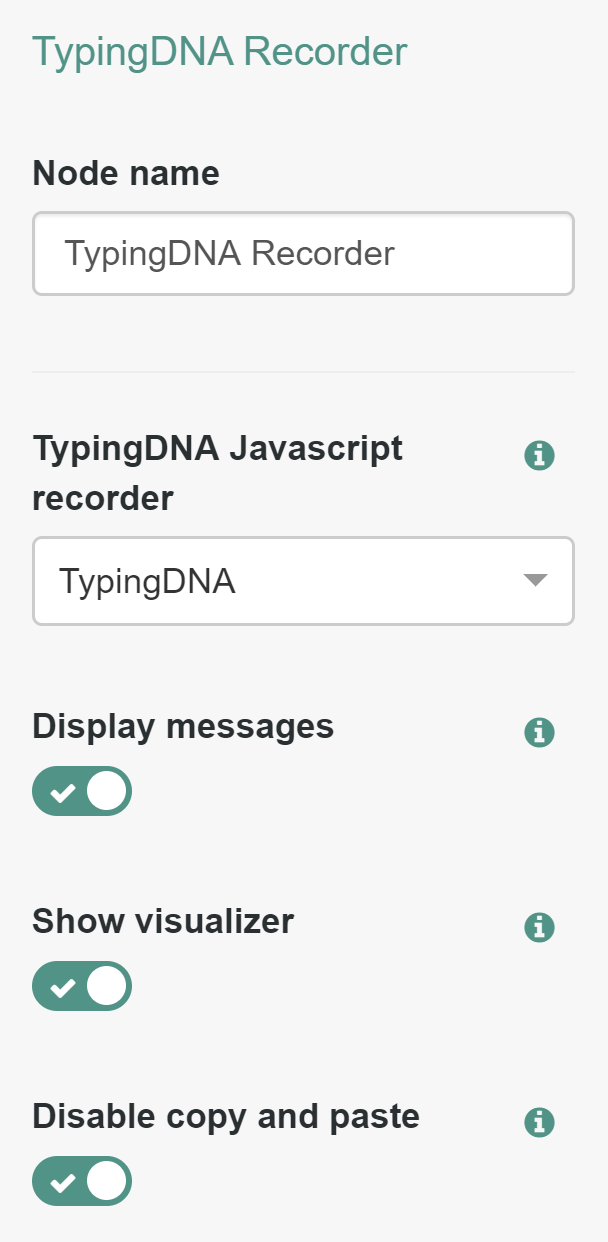Click the Display messages label text
Screen dimensions: 608x1242
[x=183, y=727]
